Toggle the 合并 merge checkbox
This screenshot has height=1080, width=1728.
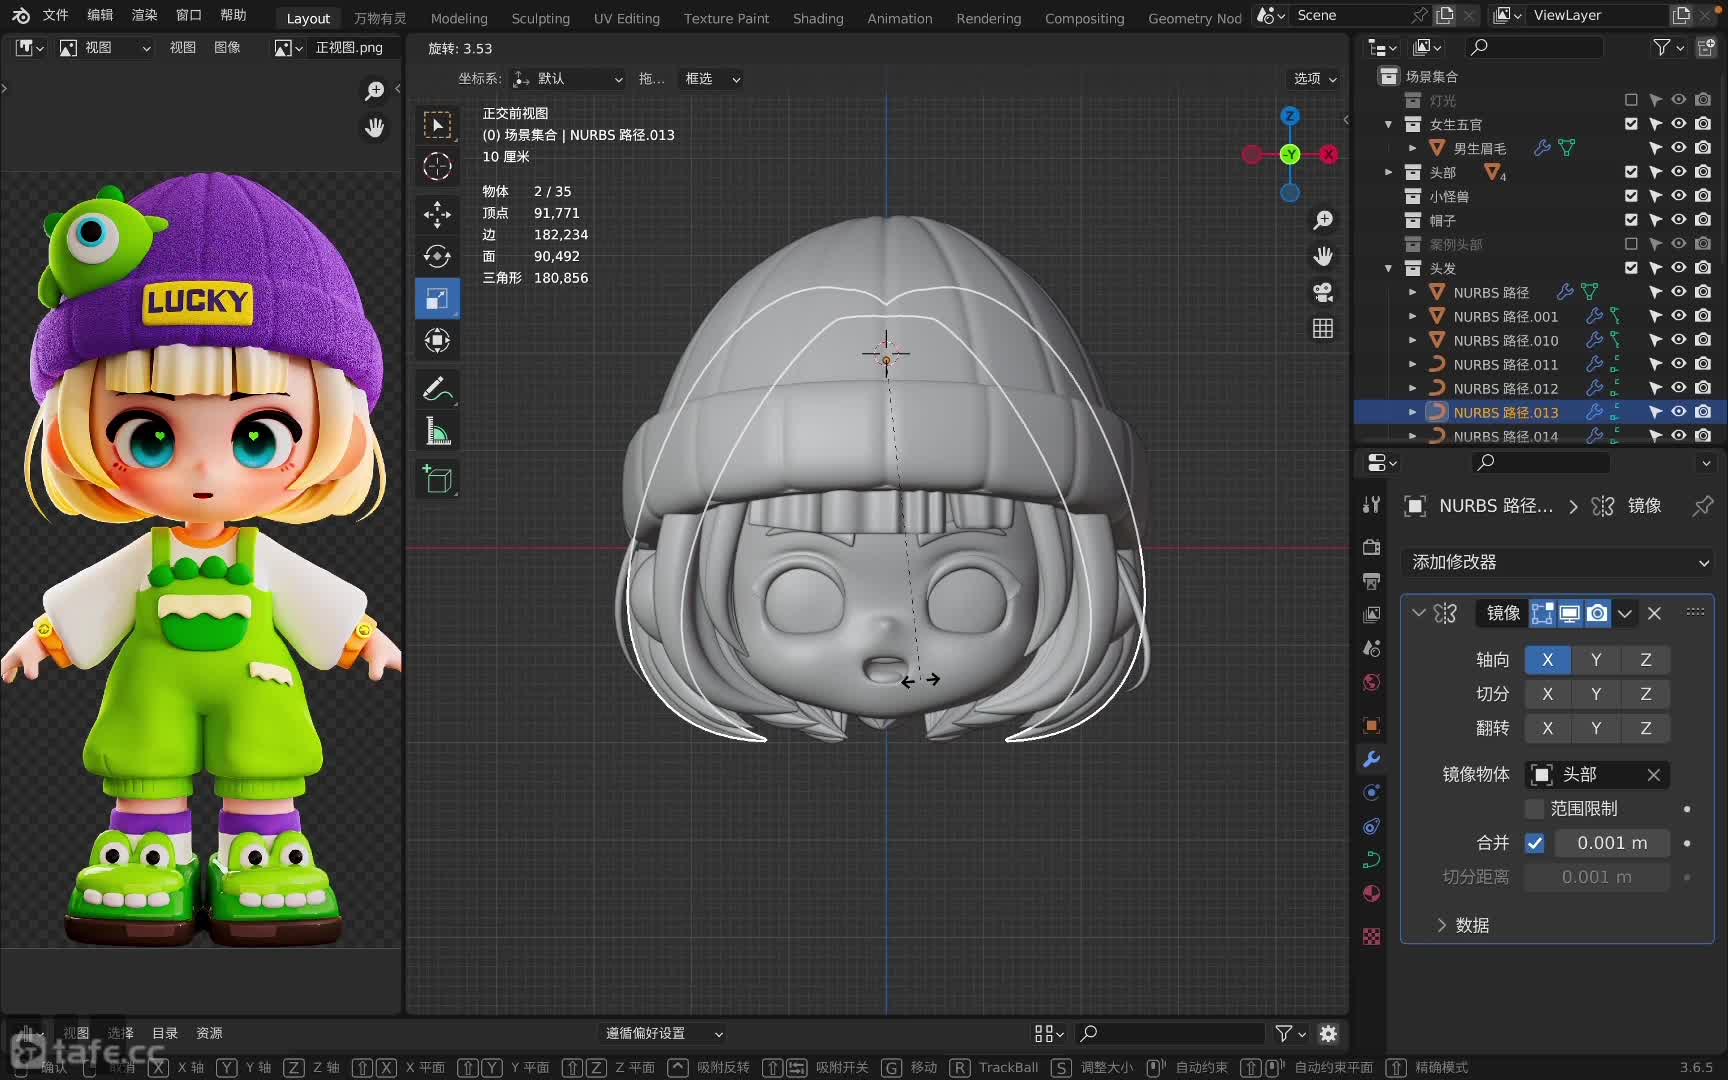click(1534, 843)
